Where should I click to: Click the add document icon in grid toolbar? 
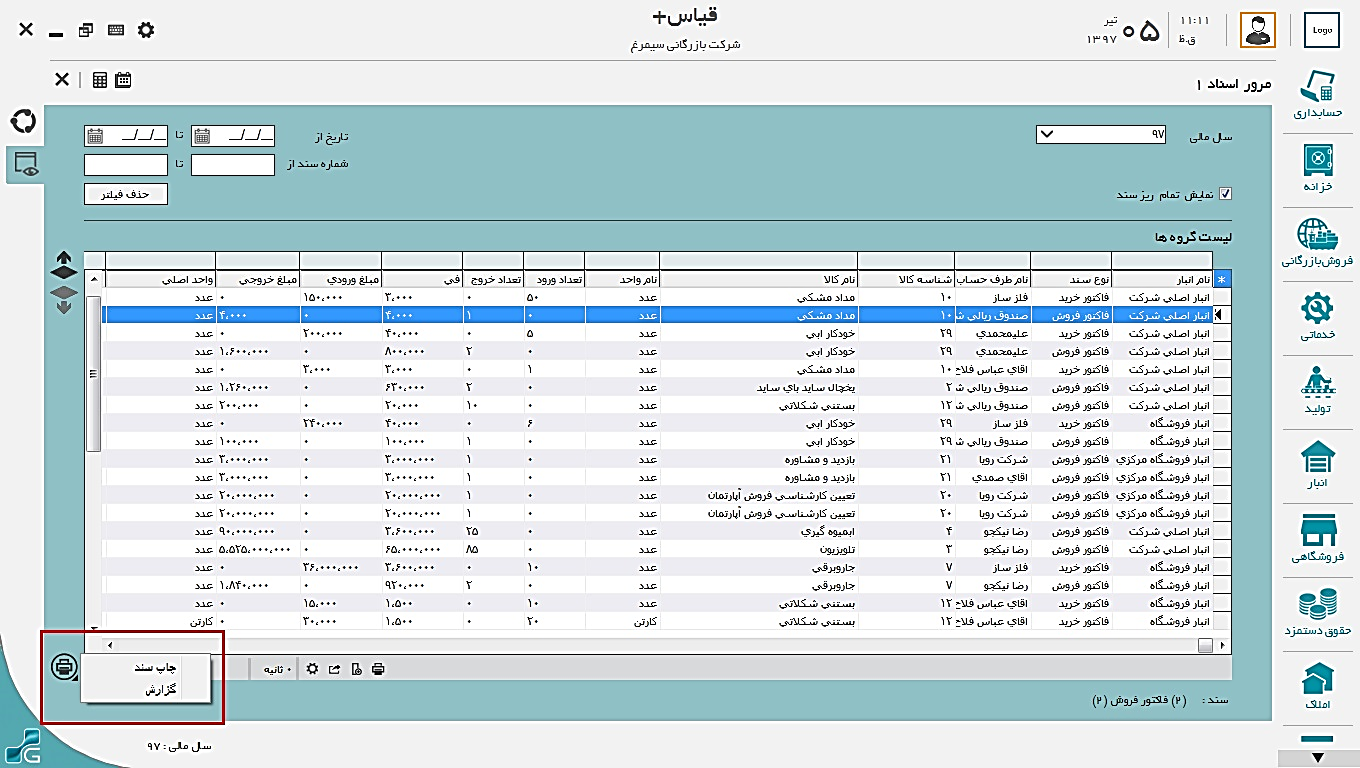(x=356, y=669)
